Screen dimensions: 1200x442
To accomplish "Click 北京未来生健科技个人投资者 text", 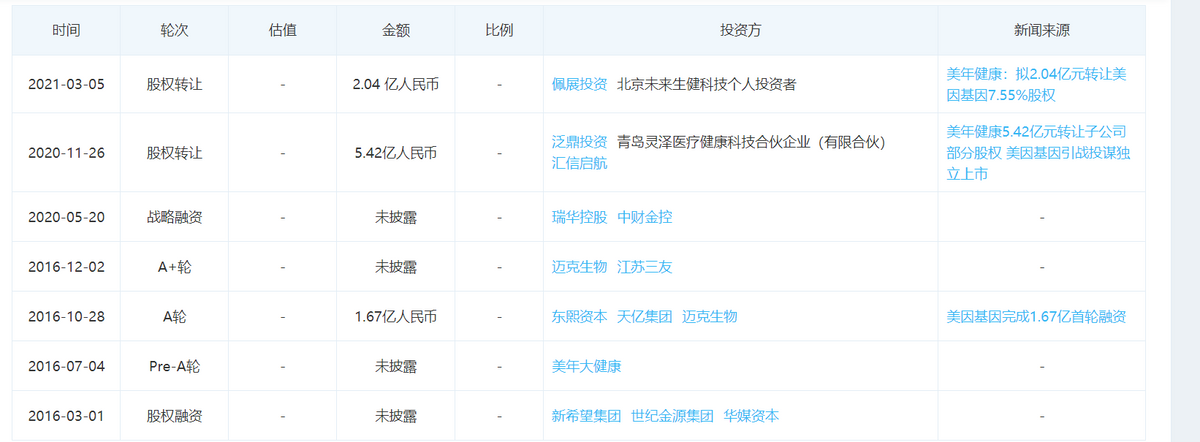I will tap(707, 85).
